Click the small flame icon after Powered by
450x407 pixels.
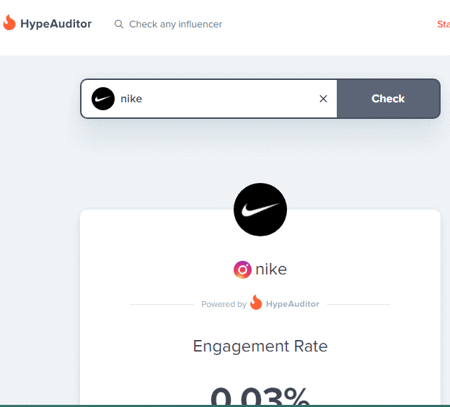(x=256, y=302)
